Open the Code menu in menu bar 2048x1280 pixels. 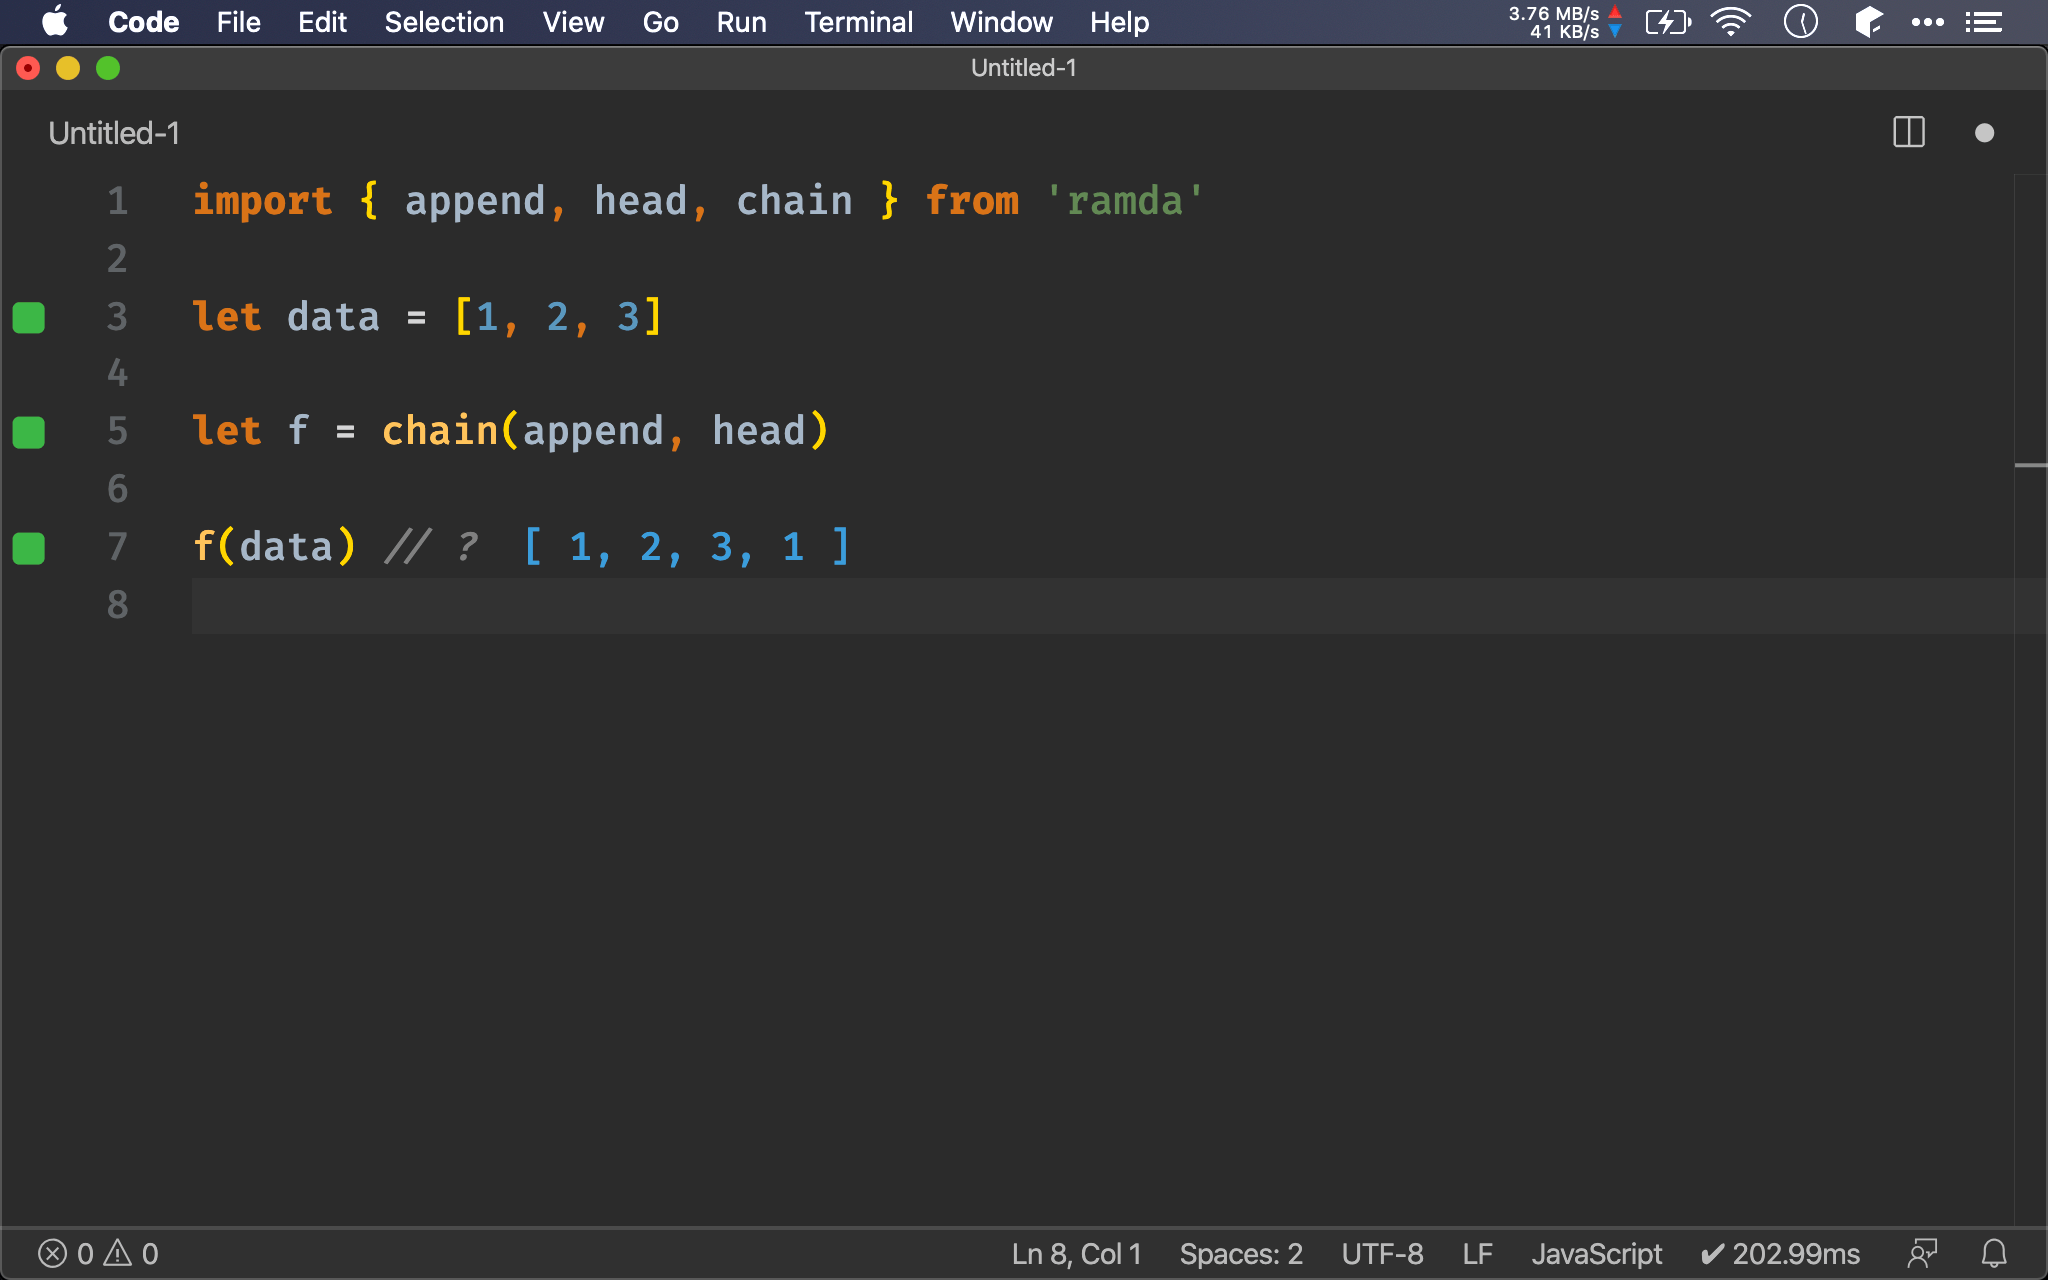[142, 21]
